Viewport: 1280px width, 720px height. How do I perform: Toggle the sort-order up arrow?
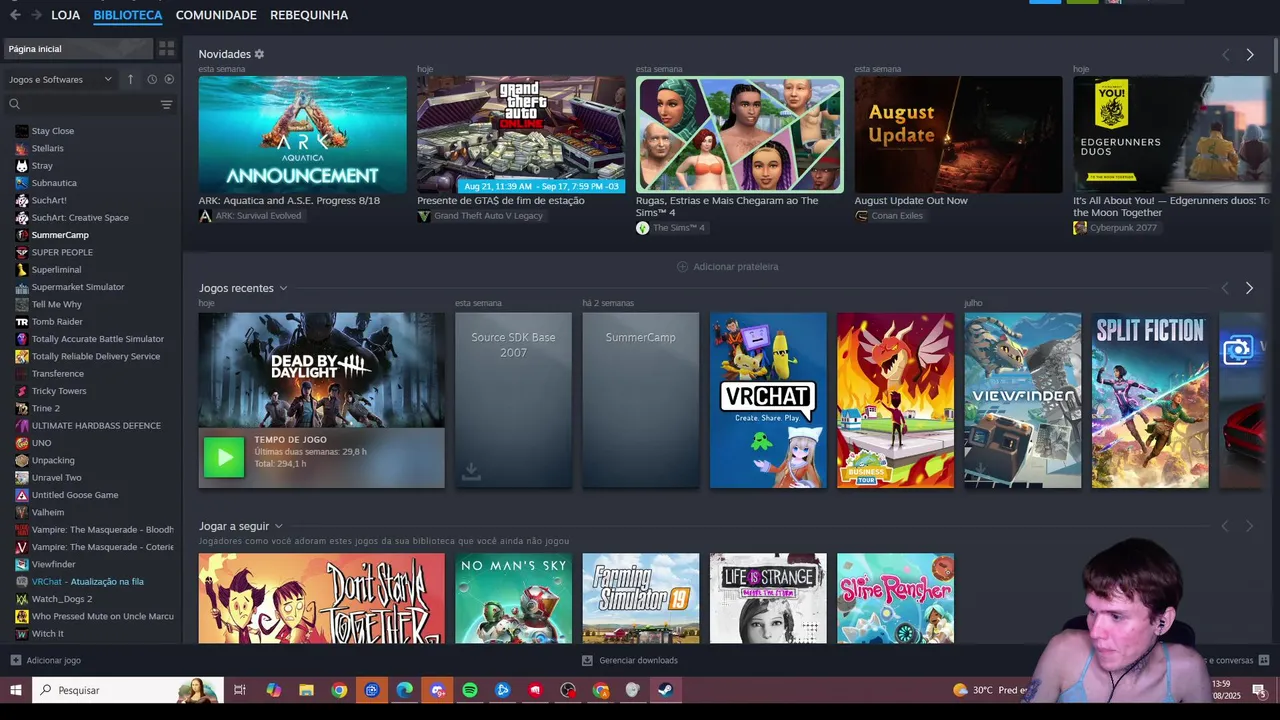130,79
